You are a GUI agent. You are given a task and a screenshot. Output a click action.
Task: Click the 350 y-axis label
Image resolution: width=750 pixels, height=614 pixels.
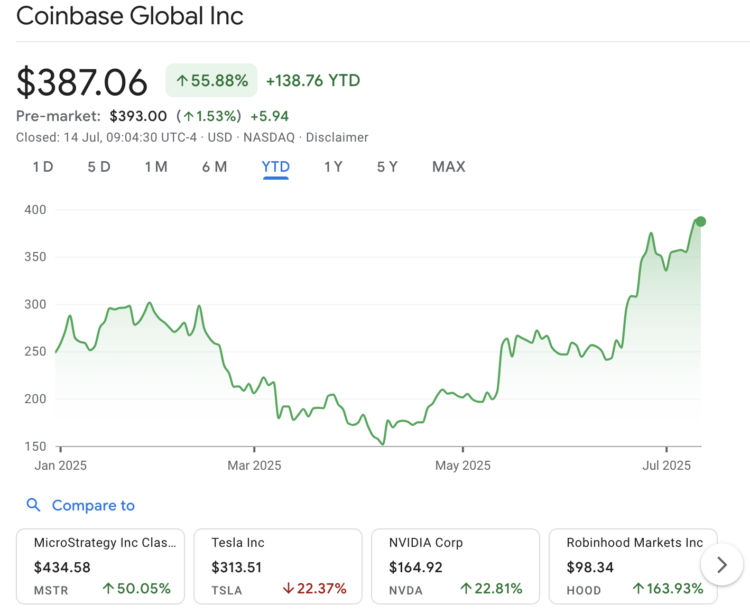[x=35, y=257]
